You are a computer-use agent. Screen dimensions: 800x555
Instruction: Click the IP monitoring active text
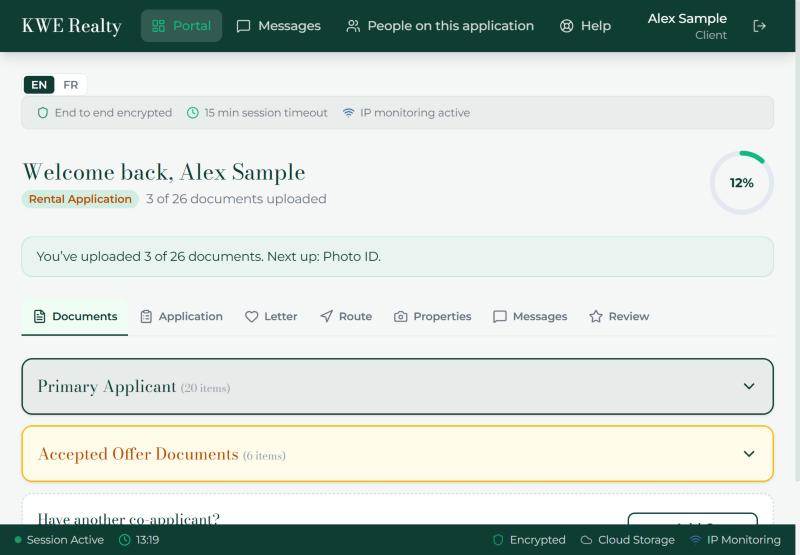coord(415,113)
